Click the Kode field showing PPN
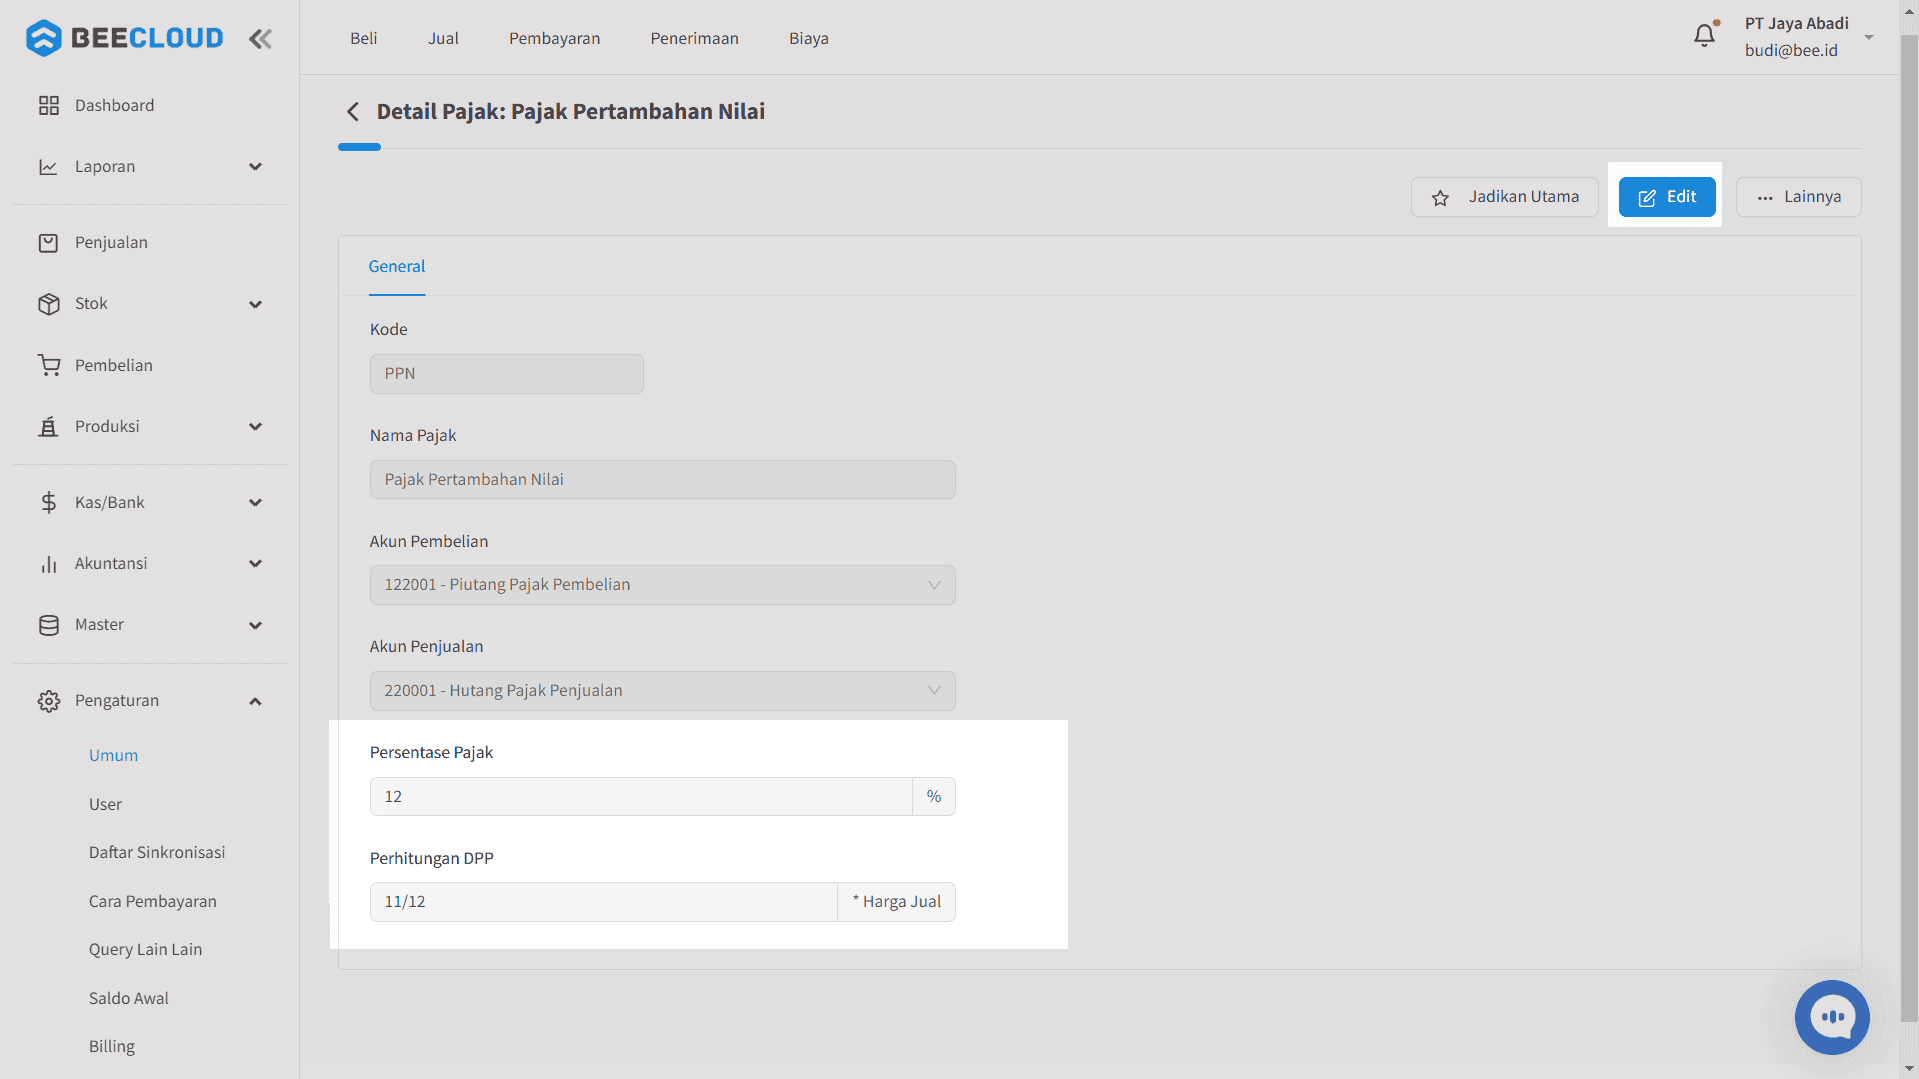Image resolution: width=1919 pixels, height=1079 pixels. click(x=506, y=374)
